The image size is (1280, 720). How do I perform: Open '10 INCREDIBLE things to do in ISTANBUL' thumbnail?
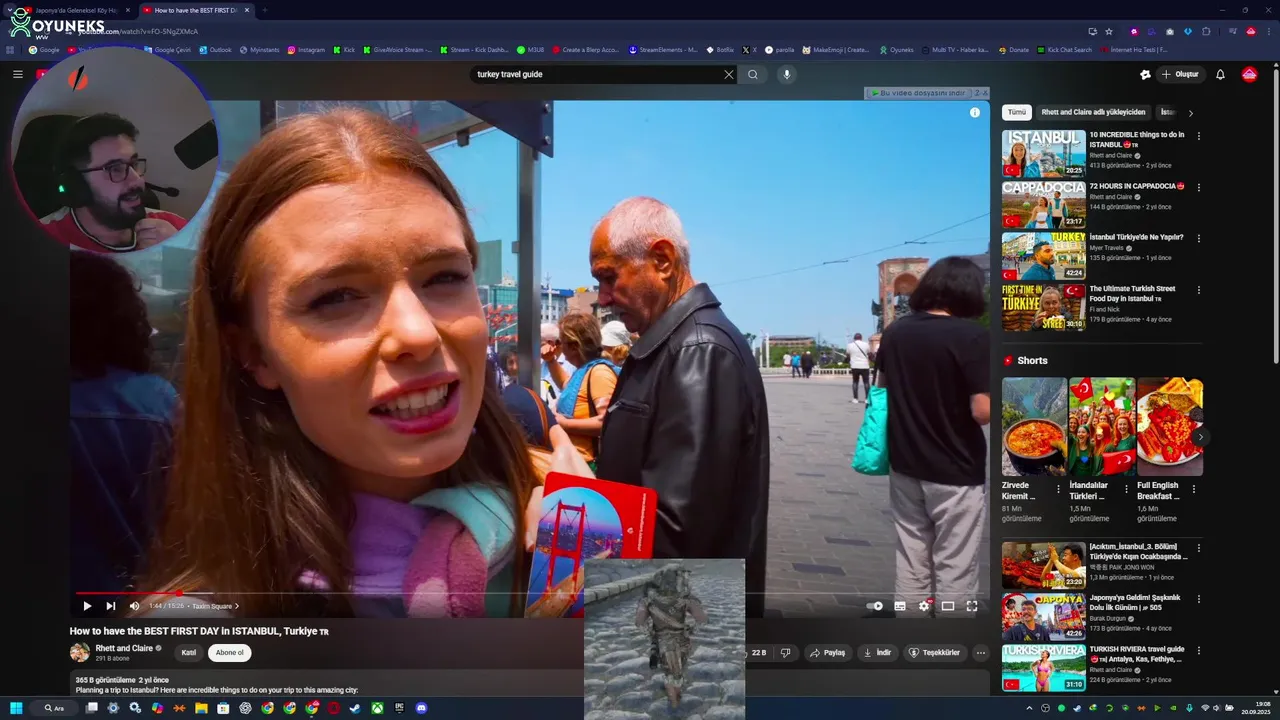click(x=1044, y=153)
